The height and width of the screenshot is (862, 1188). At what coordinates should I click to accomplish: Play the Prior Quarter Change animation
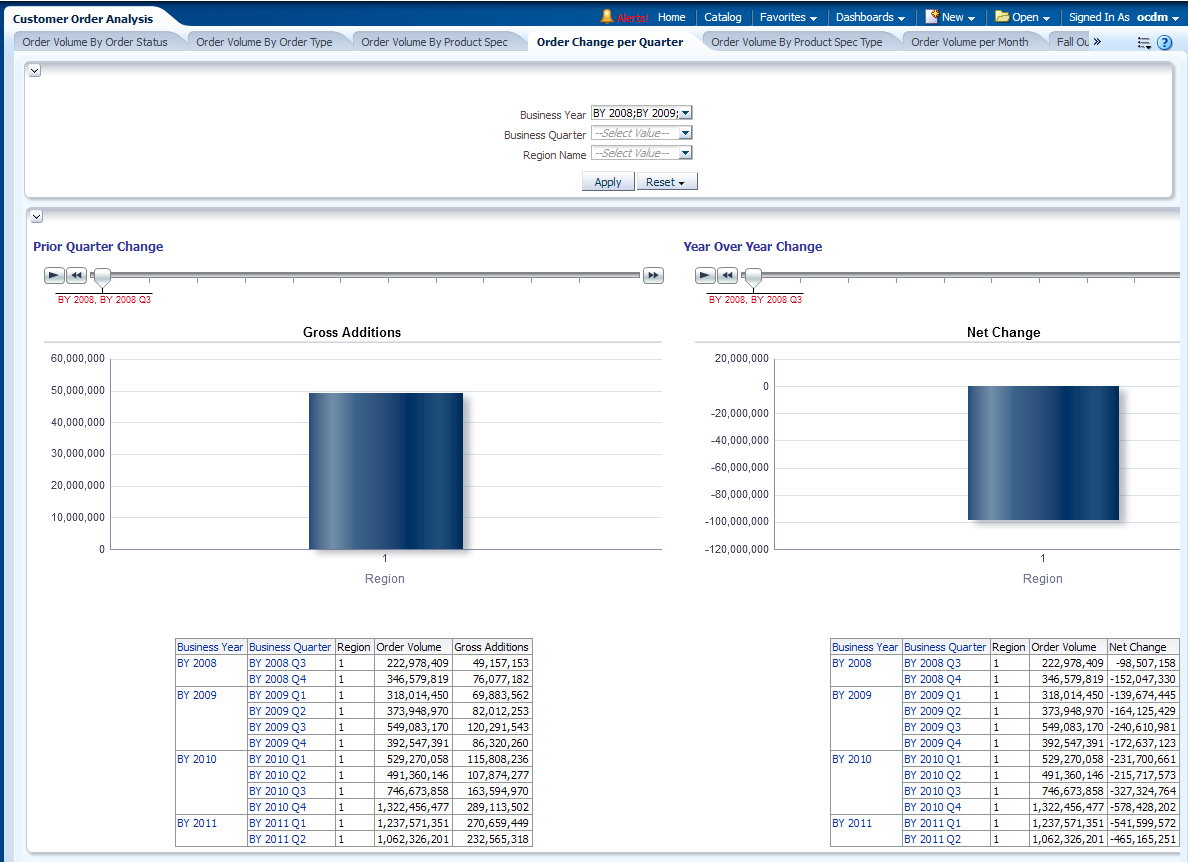pos(54,275)
